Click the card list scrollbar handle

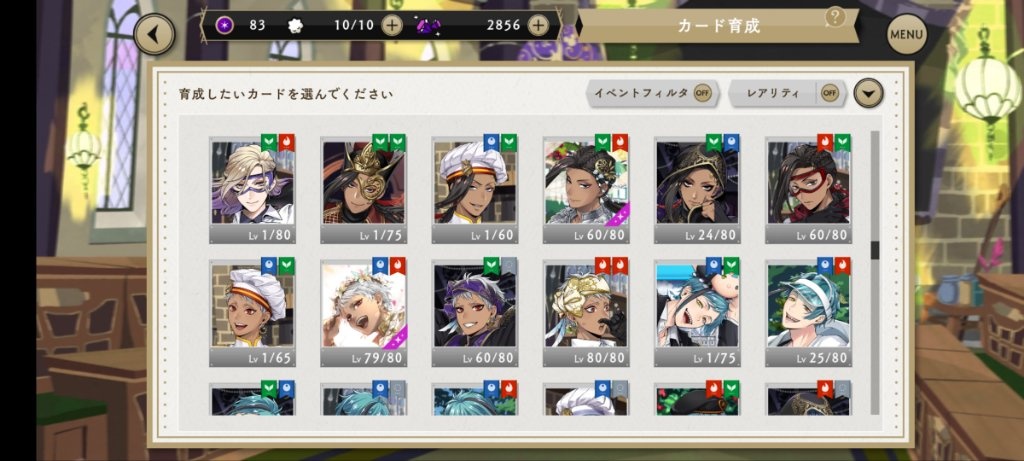click(x=875, y=249)
